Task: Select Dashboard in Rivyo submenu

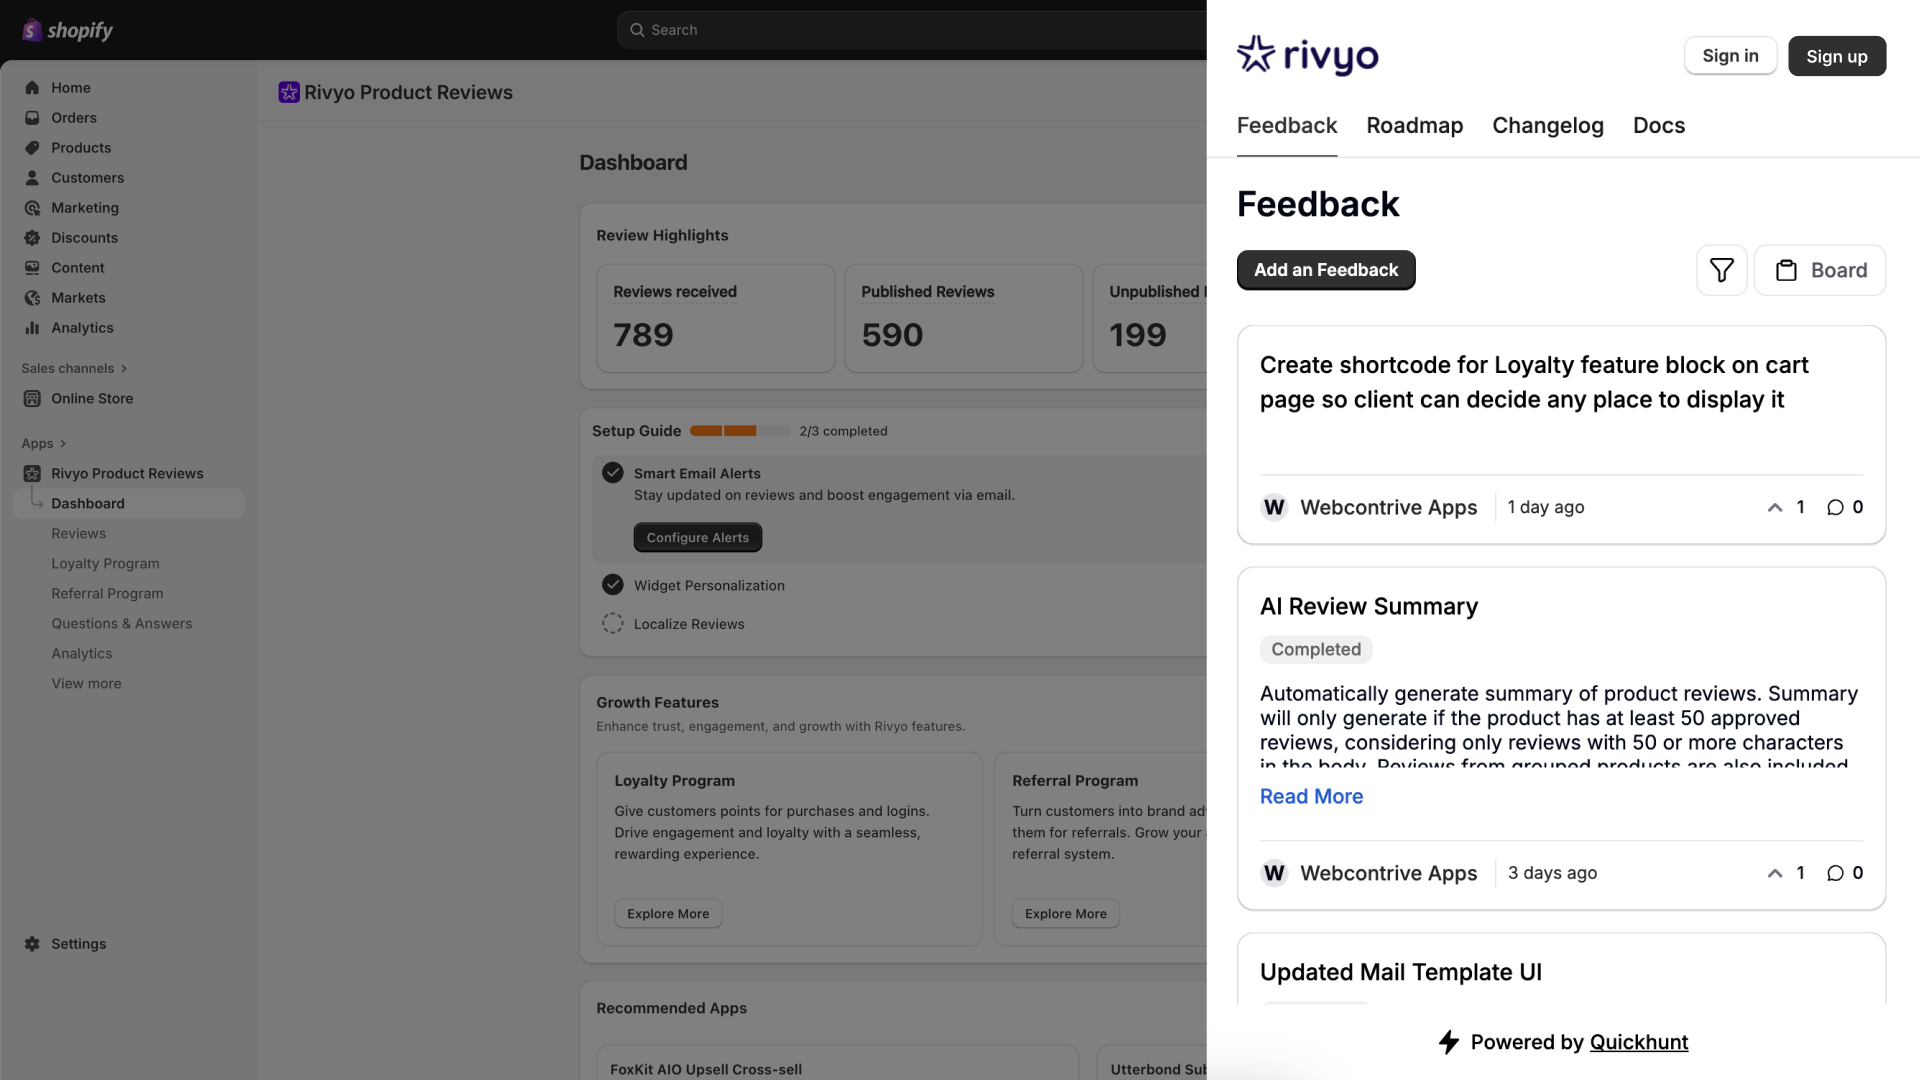Action: [x=129, y=504]
